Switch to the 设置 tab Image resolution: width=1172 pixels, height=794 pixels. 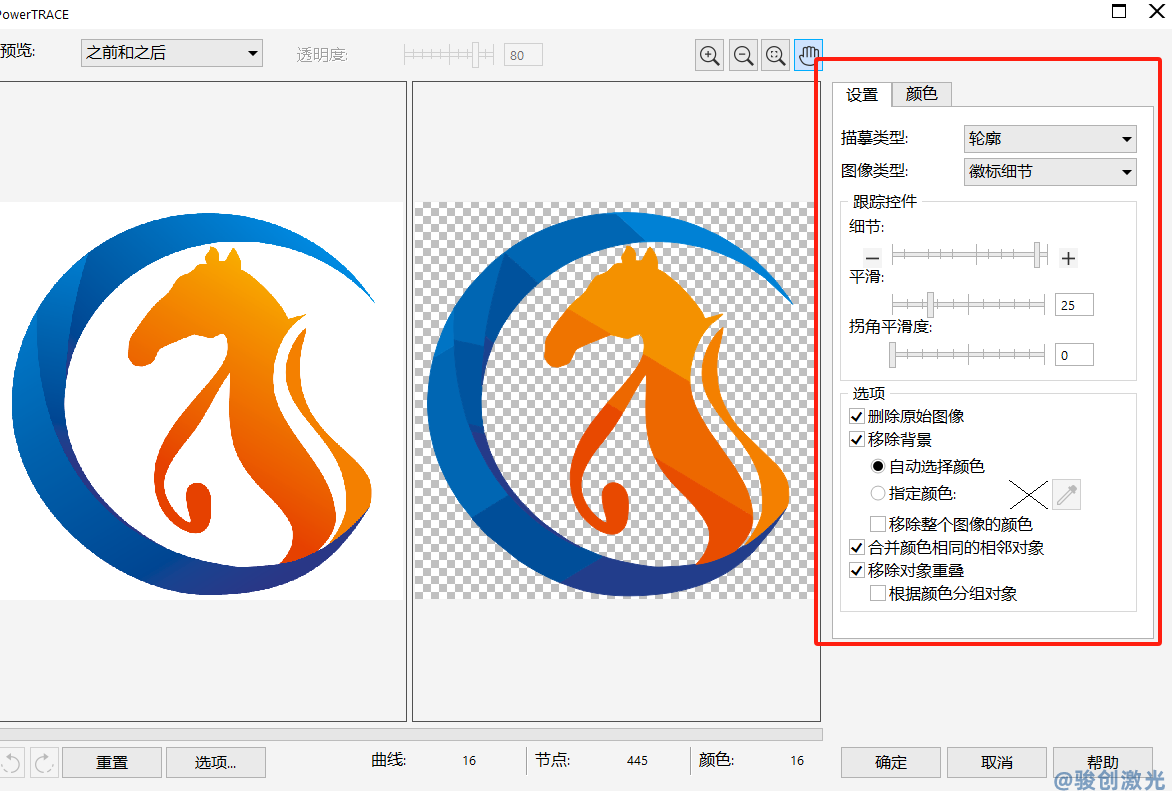click(x=861, y=94)
